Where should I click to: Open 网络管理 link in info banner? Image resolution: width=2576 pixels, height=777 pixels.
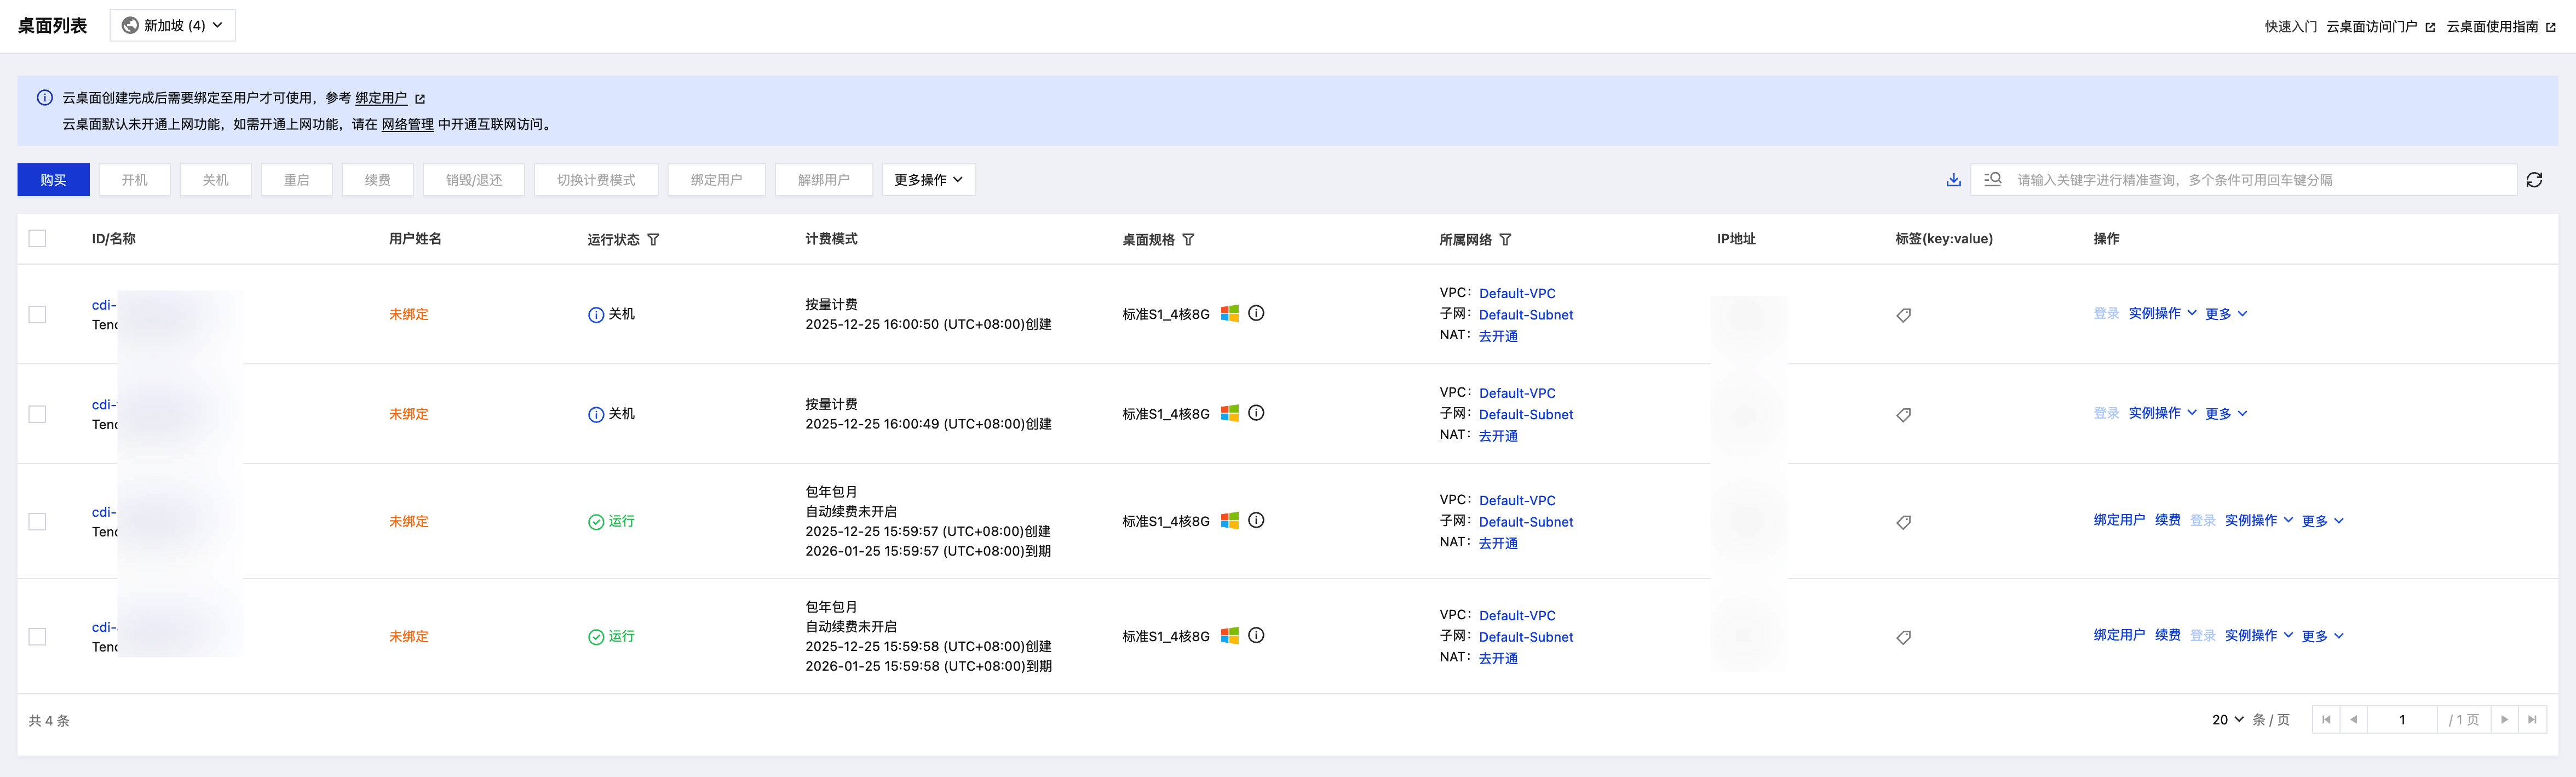click(x=407, y=125)
